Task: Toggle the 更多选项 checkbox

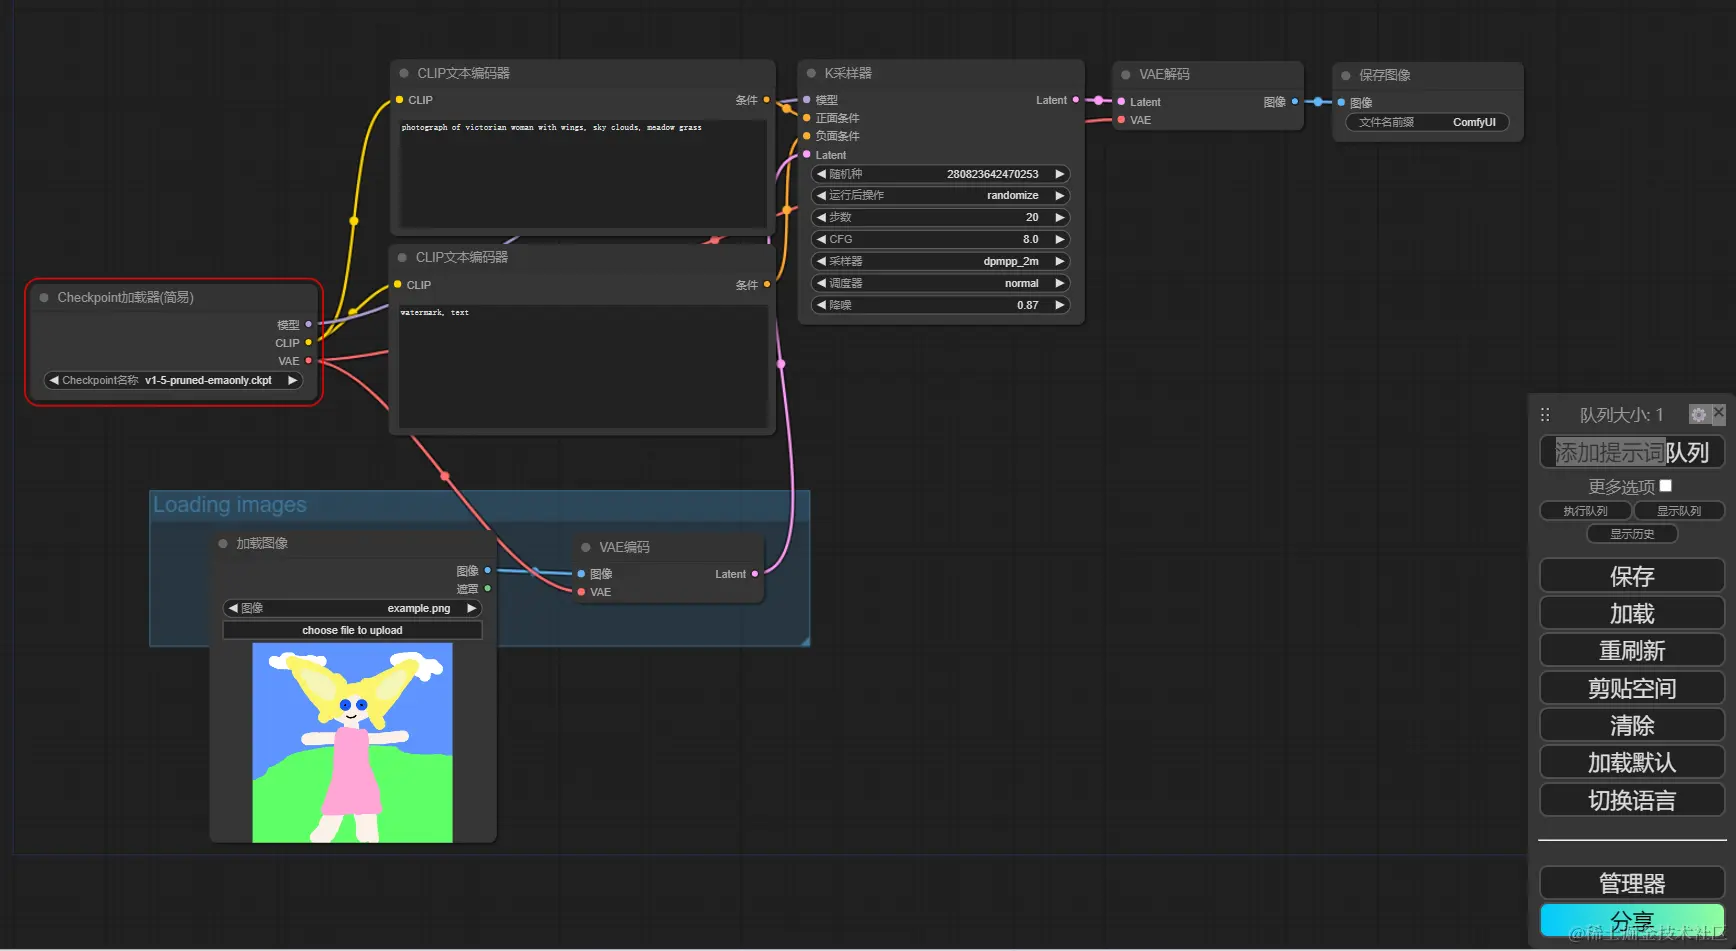Action: click(x=1666, y=486)
